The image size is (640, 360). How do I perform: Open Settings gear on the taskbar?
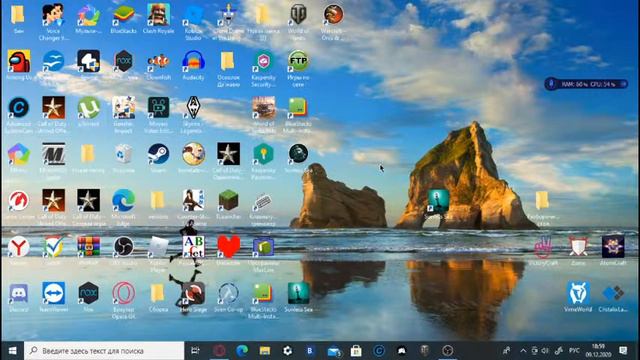(x=288, y=351)
